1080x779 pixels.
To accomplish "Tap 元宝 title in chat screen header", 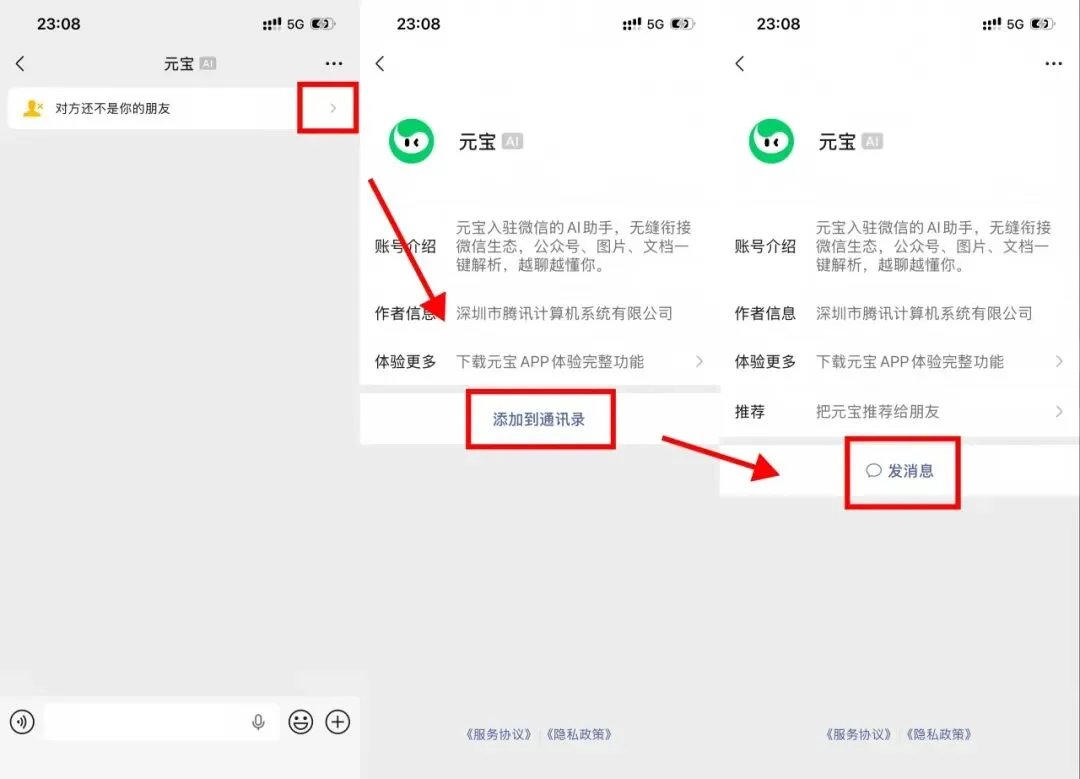I will (x=179, y=64).
